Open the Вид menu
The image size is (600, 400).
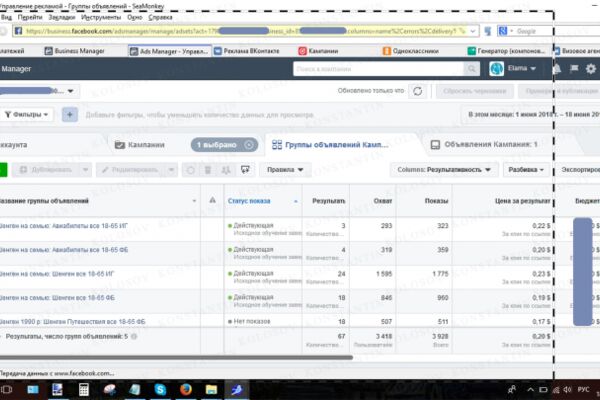[x=6, y=17]
